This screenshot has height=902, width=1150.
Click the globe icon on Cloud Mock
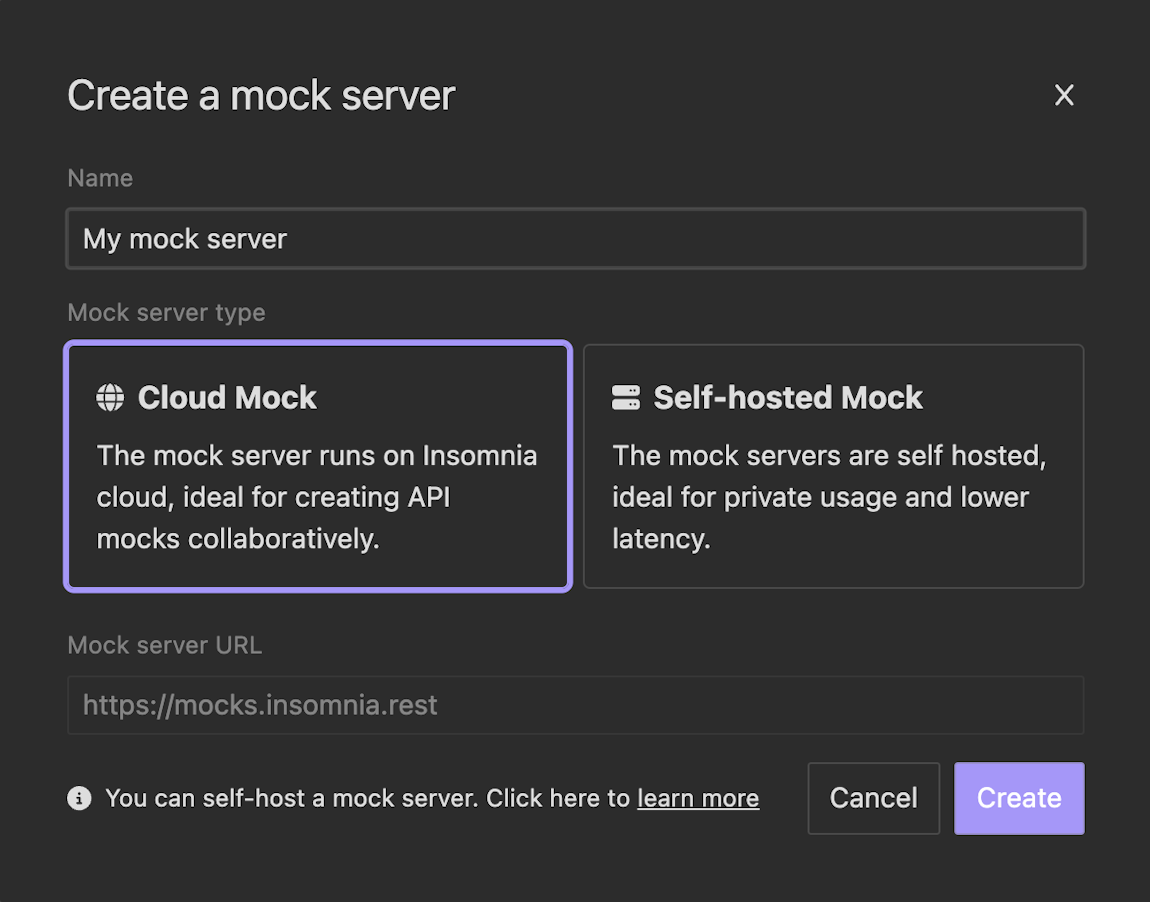110,397
